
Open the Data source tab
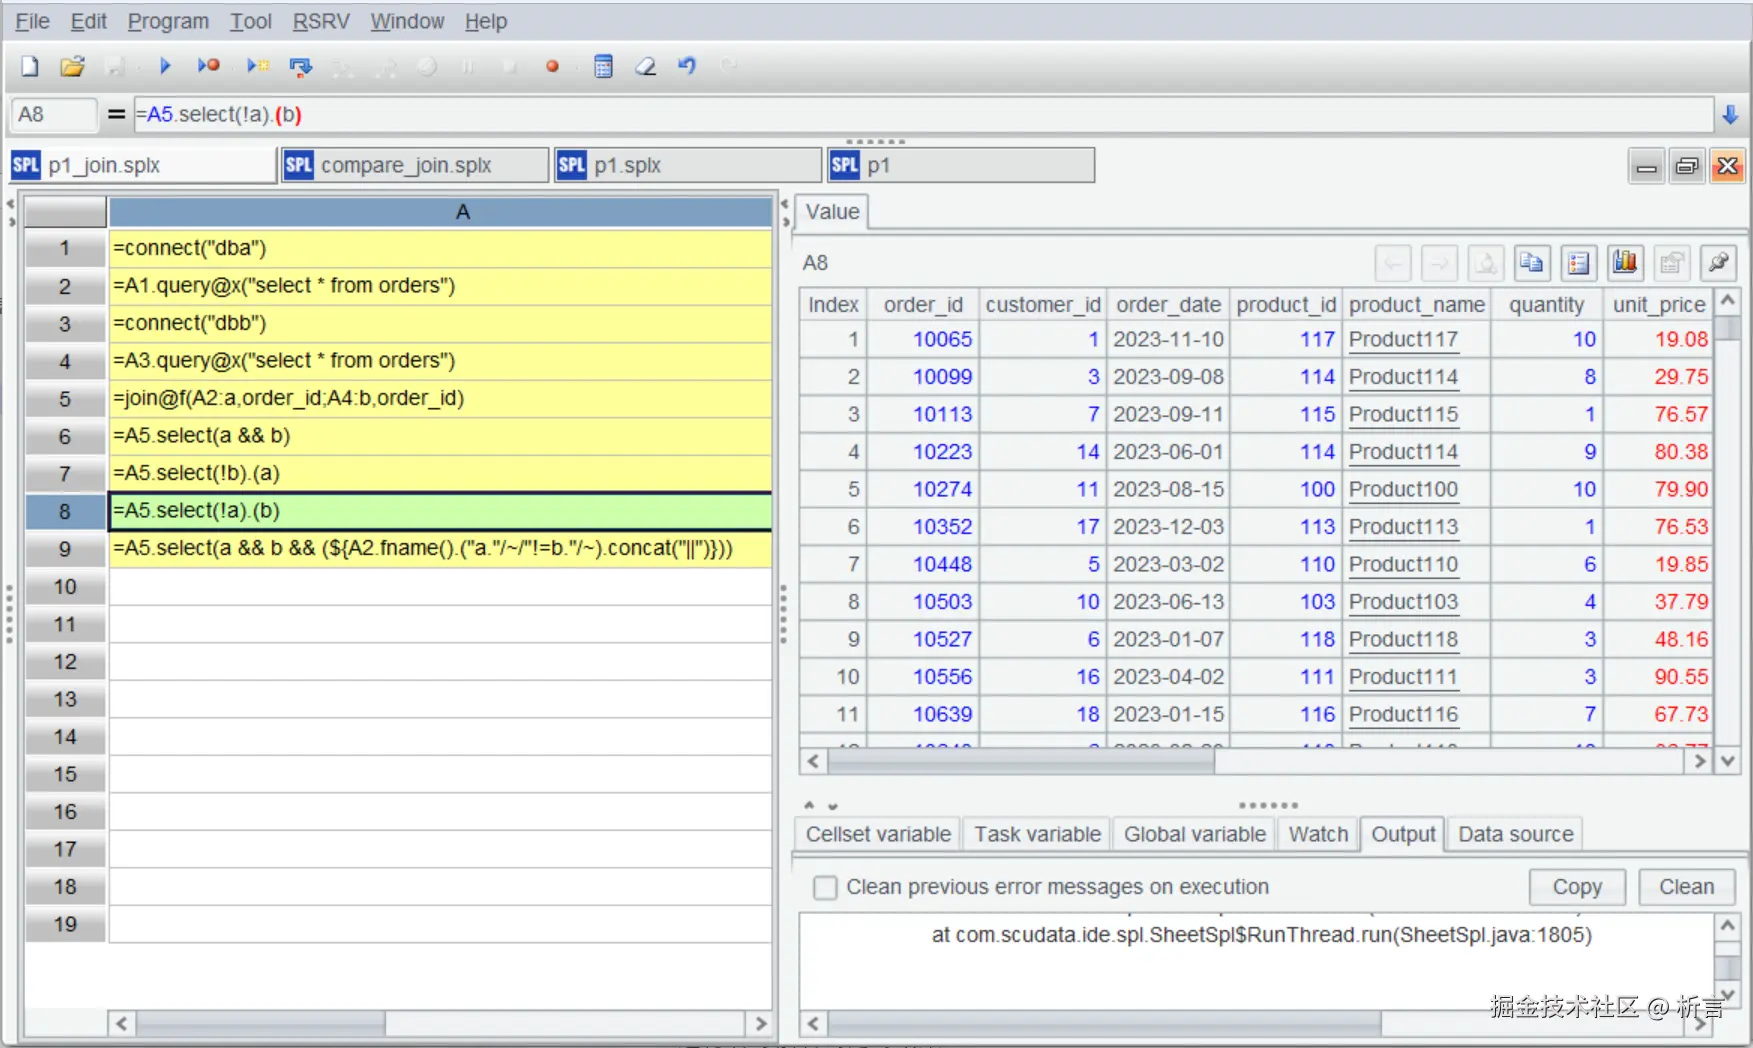click(1515, 834)
